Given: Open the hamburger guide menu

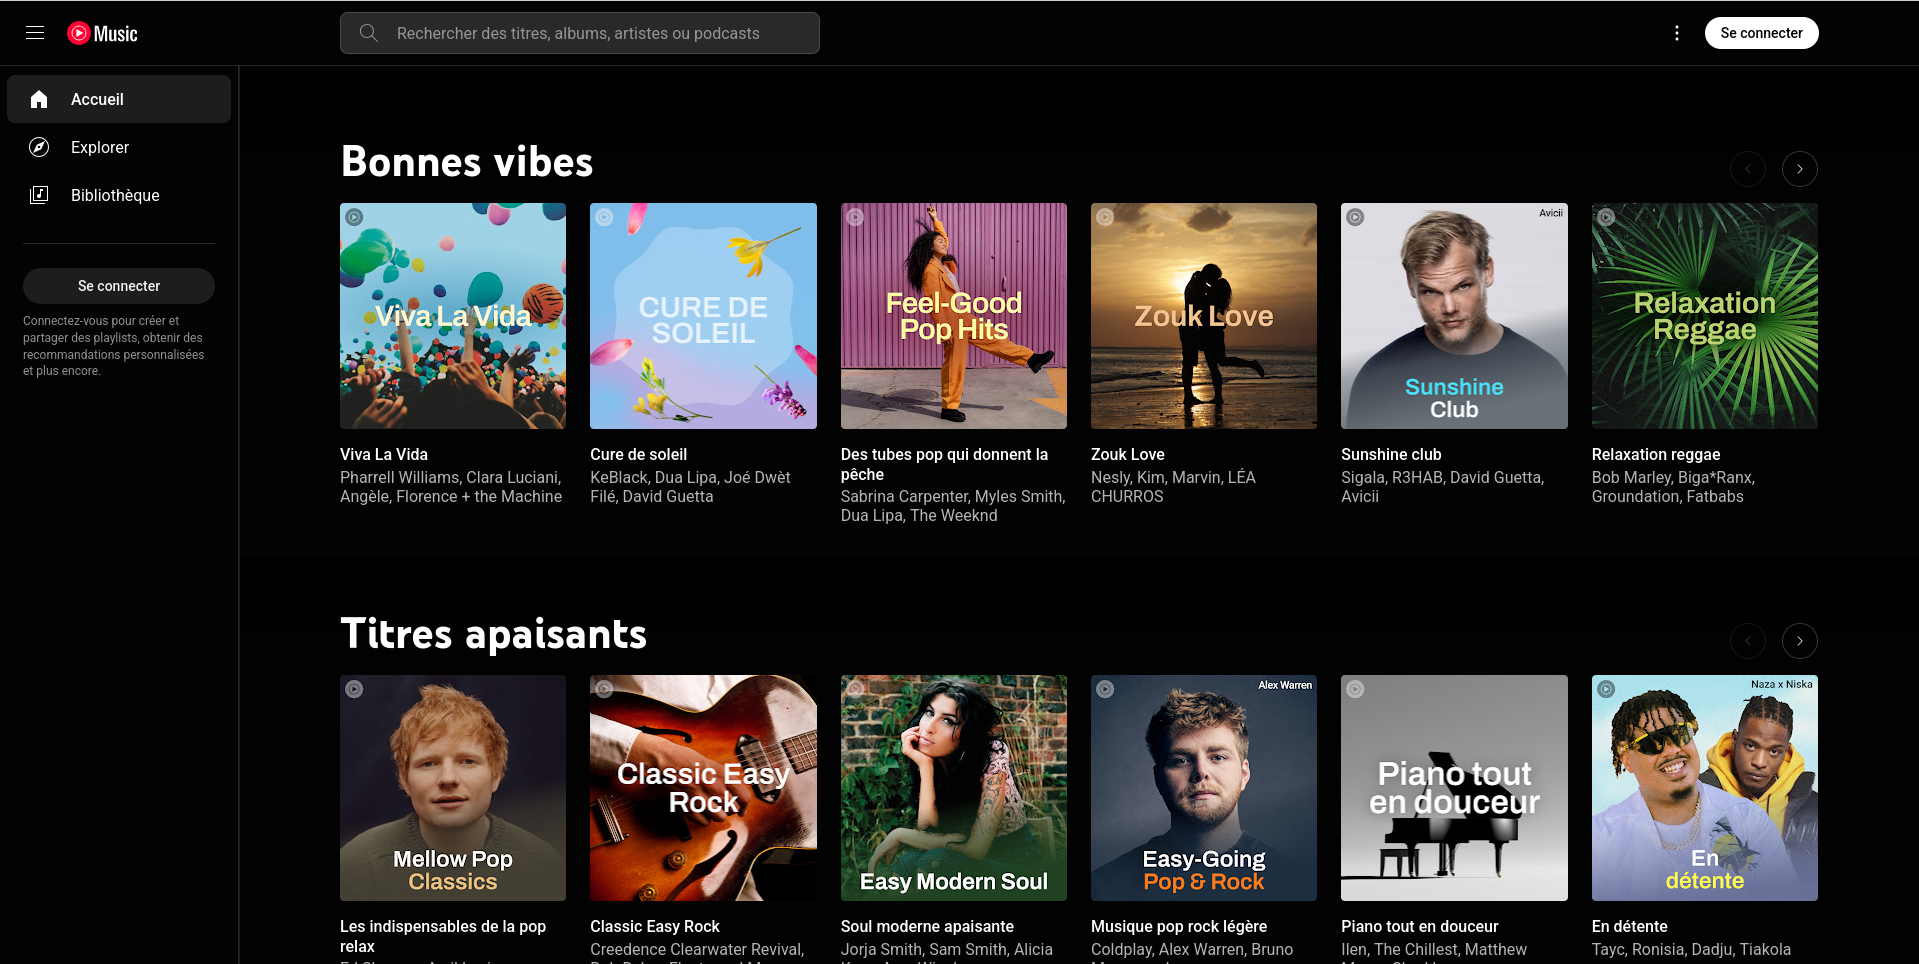Looking at the screenshot, I should [35, 33].
